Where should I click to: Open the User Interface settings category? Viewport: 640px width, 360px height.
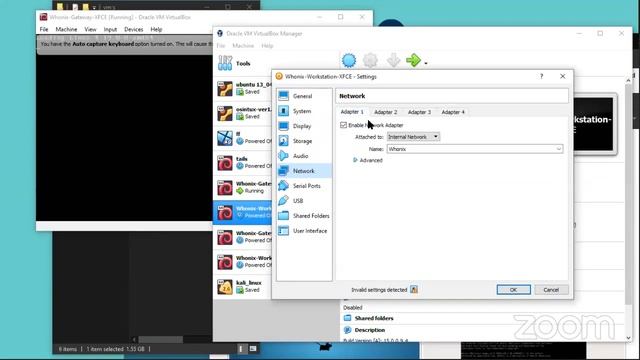[304, 231]
